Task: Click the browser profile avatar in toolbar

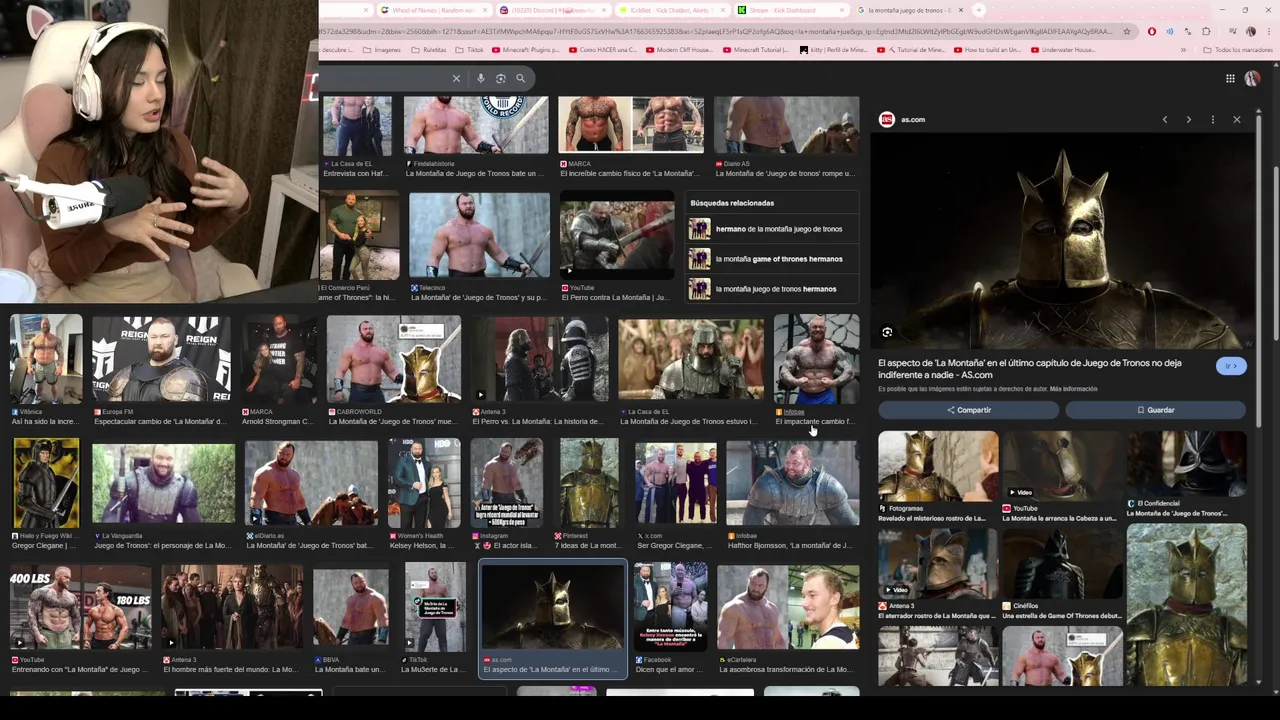Action: [1251, 31]
